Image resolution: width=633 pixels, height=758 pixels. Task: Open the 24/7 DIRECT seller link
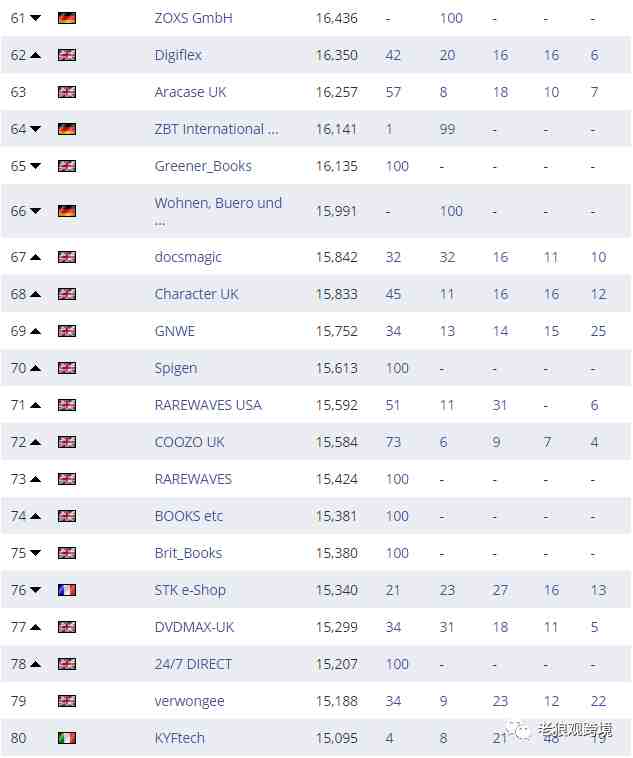(x=193, y=664)
